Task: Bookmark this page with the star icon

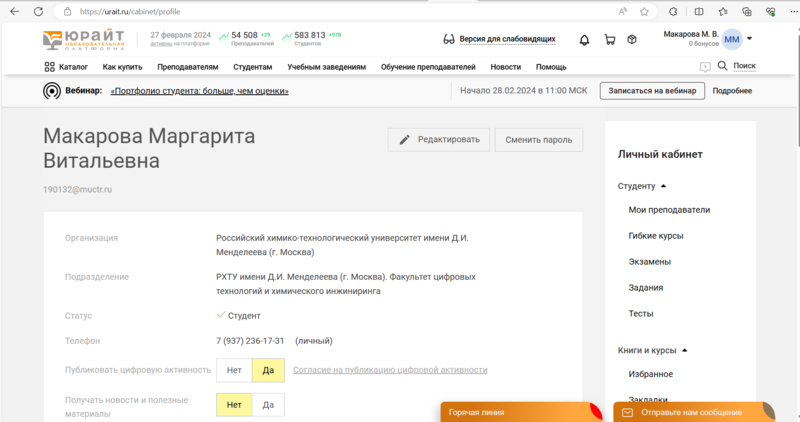Action: point(644,11)
